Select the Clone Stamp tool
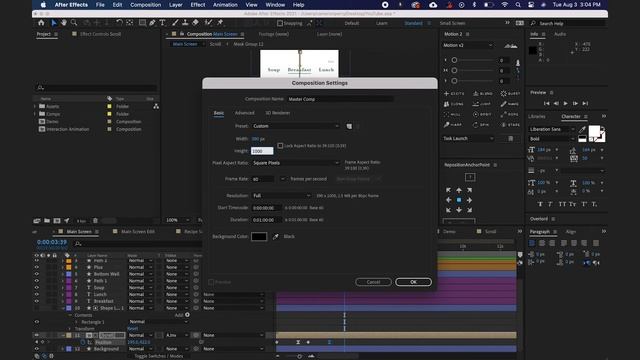640x360 pixels. 185,23
